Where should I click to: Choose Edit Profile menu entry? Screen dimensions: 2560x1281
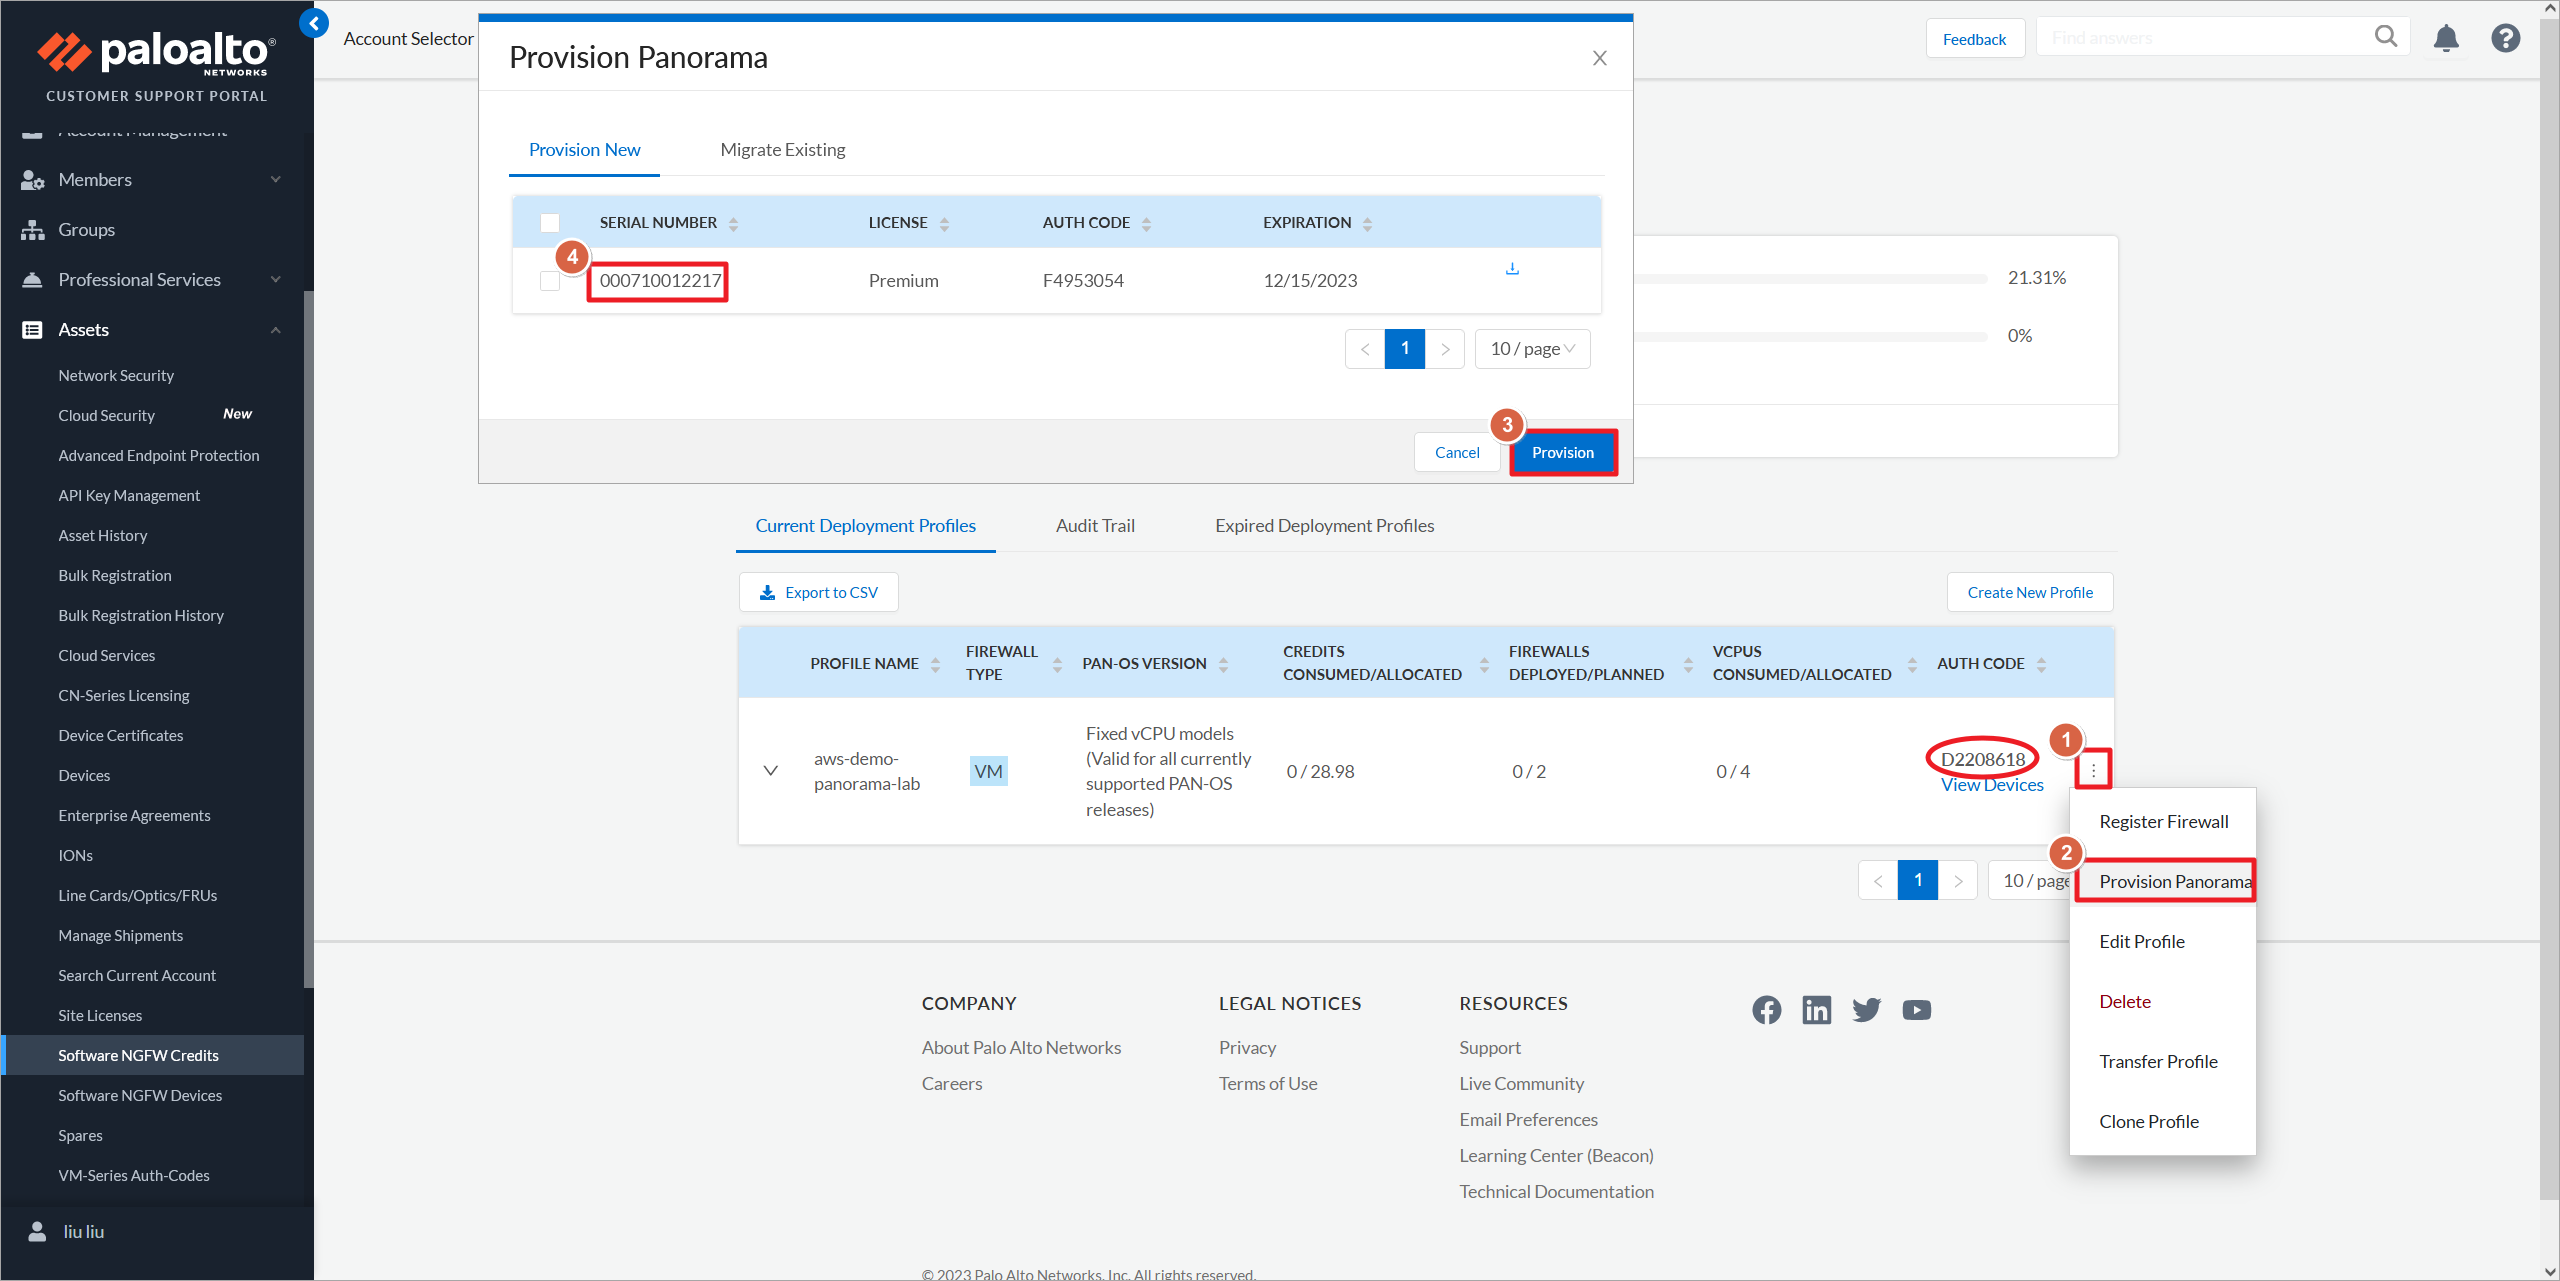pyautogui.click(x=2163, y=942)
